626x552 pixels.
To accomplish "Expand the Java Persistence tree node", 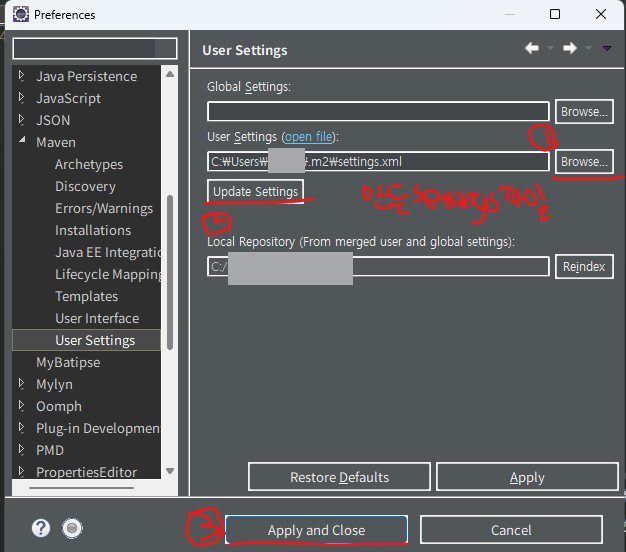I will point(22,75).
